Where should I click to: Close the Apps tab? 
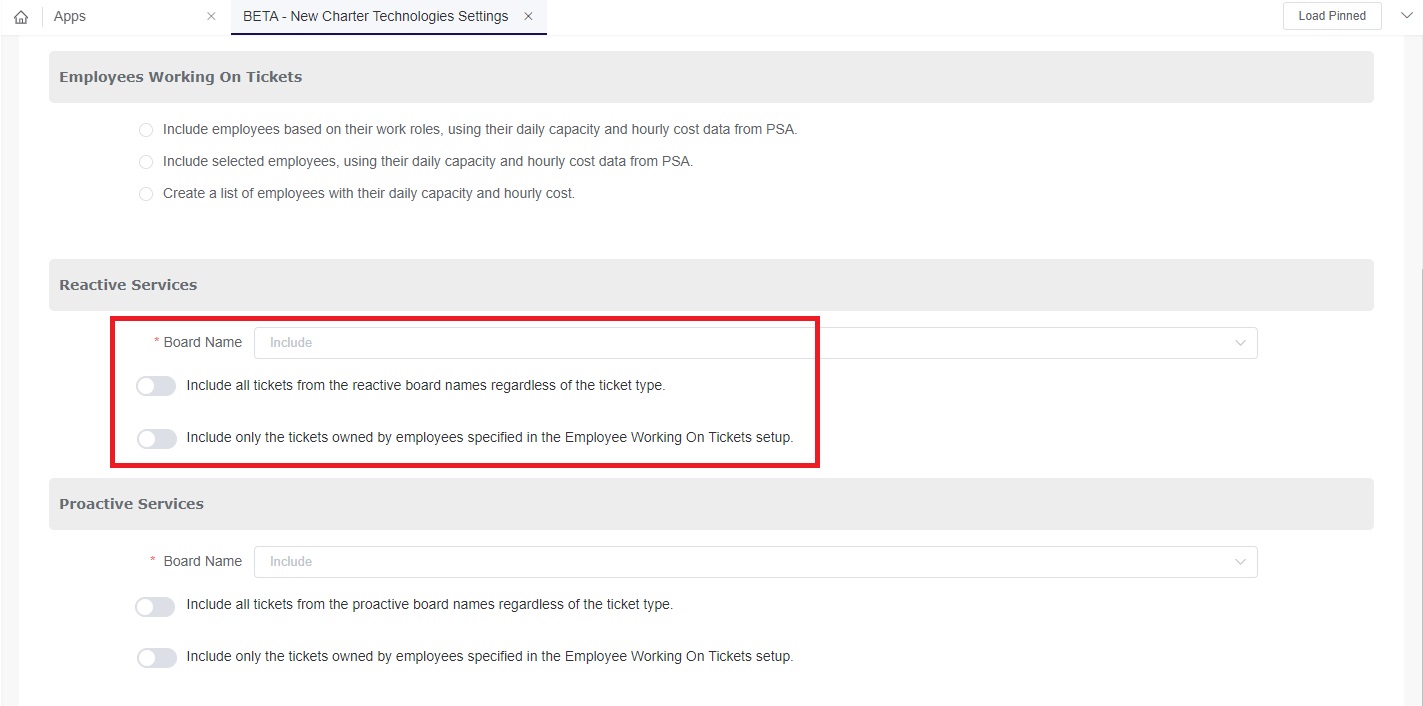click(211, 17)
